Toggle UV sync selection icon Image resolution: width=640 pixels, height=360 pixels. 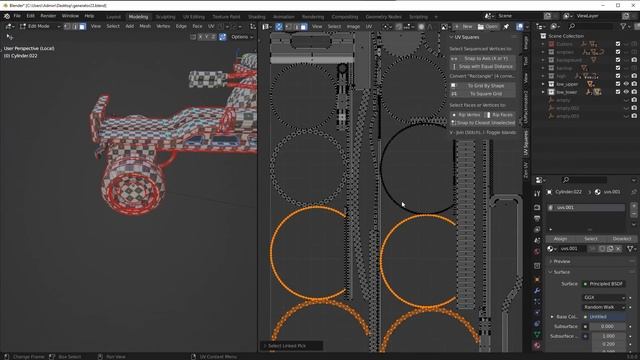(x=279, y=27)
